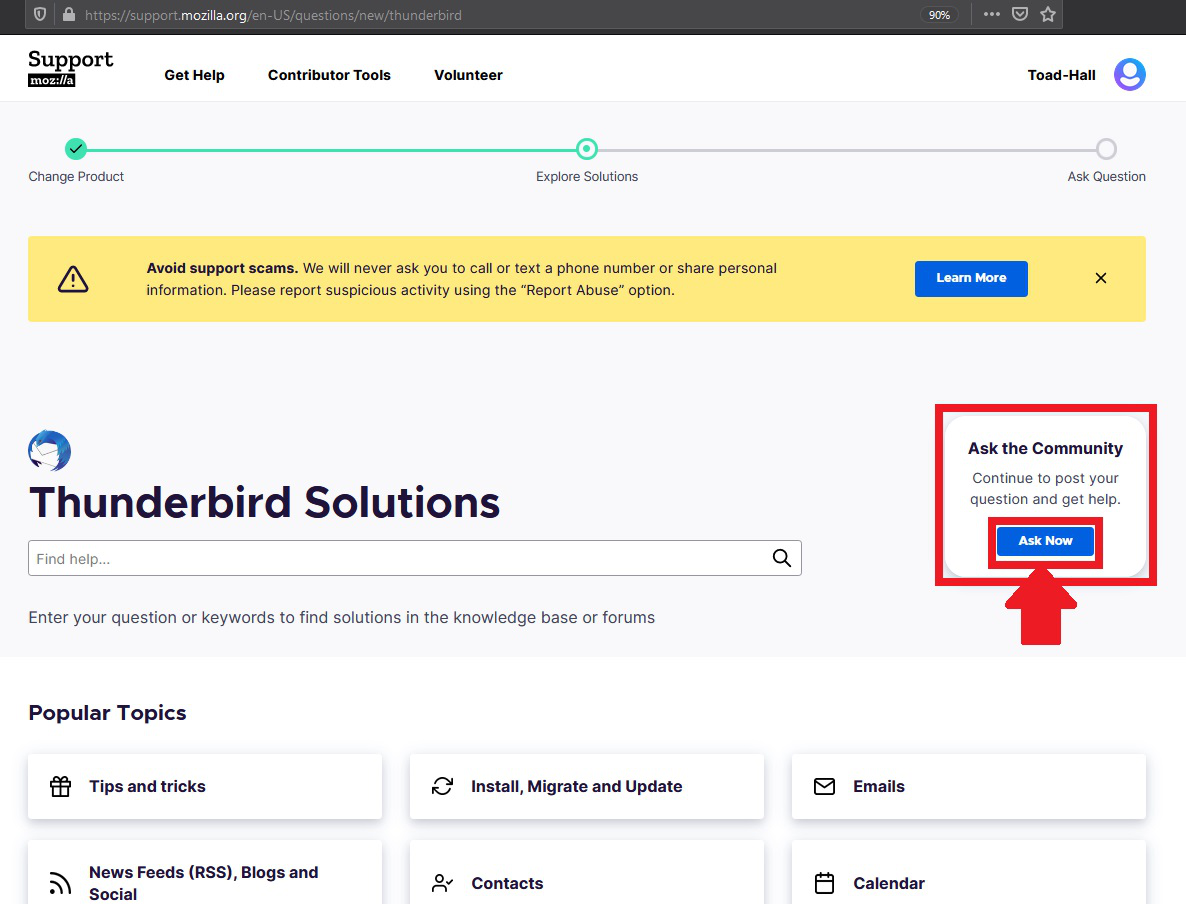This screenshot has width=1186, height=904.
Task: Click the 90% zoom level badge
Action: click(939, 15)
